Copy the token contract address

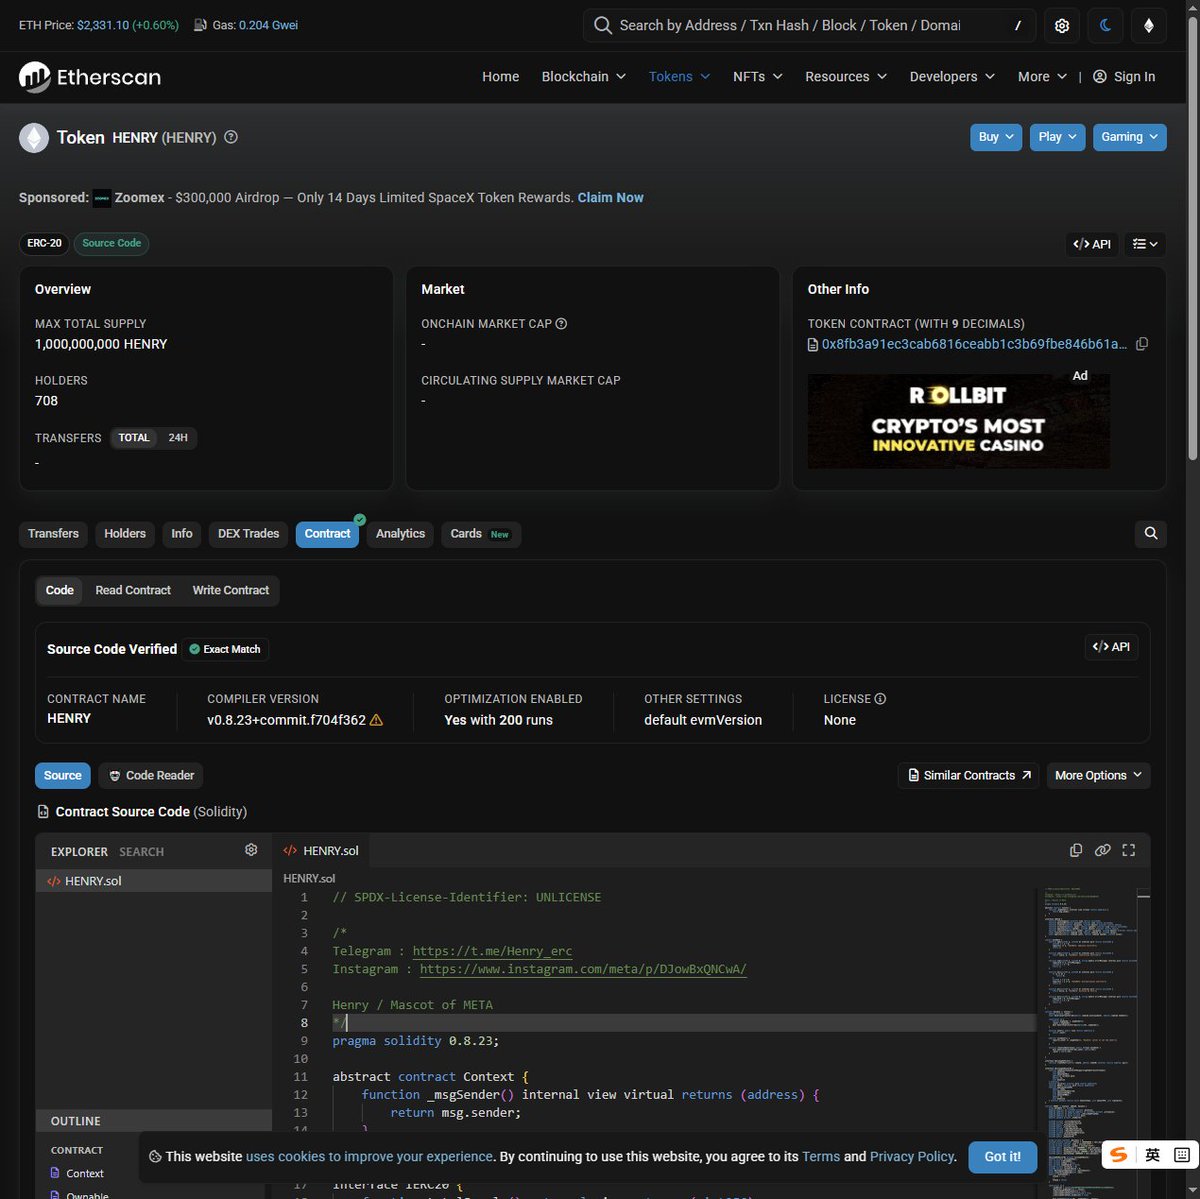1142,344
